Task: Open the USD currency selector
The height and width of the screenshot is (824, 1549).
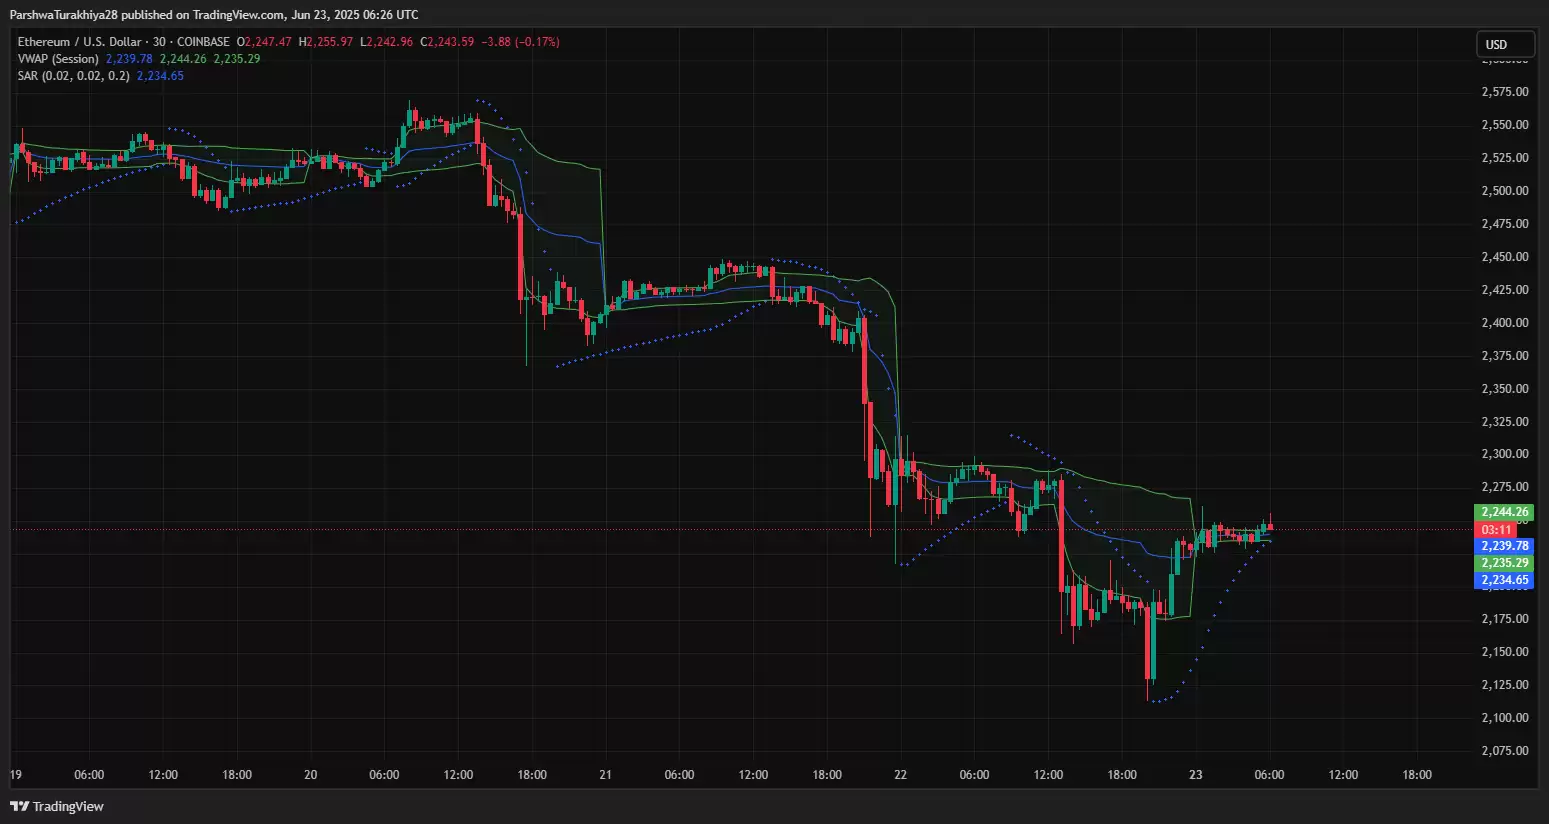Action: pos(1504,44)
